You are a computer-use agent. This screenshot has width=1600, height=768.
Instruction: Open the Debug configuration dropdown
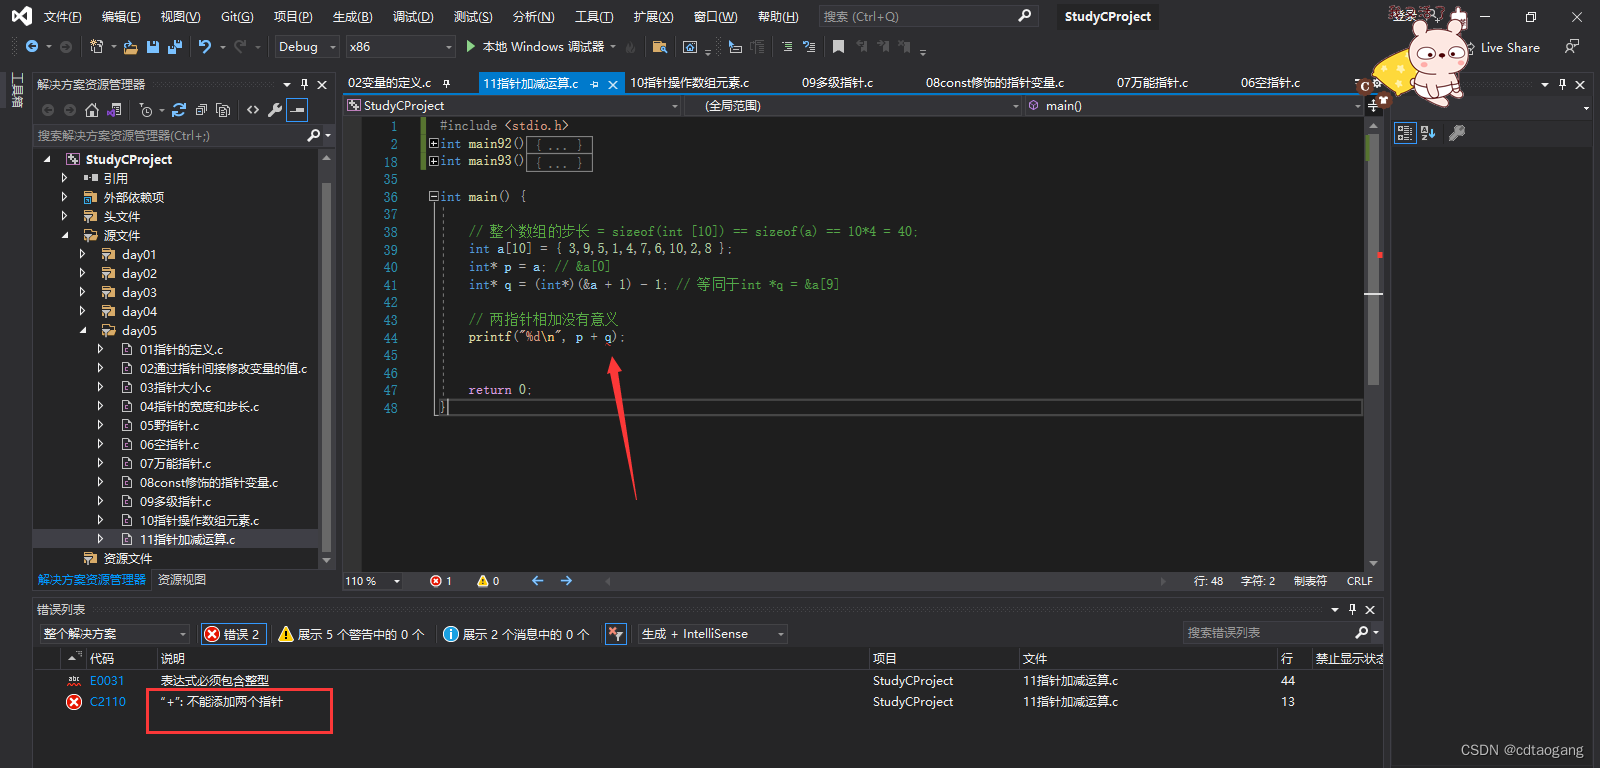pyautogui.click(x=306, y=47)
